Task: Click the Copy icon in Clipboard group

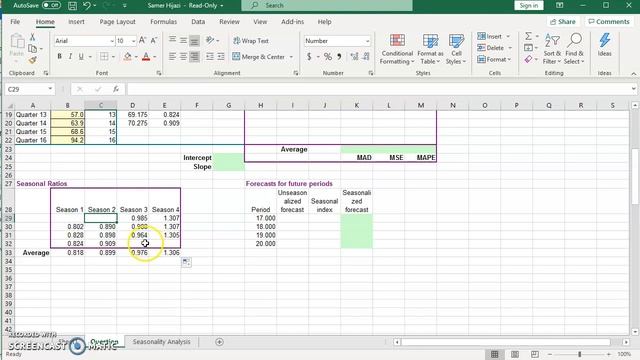Action: [32, 49]
